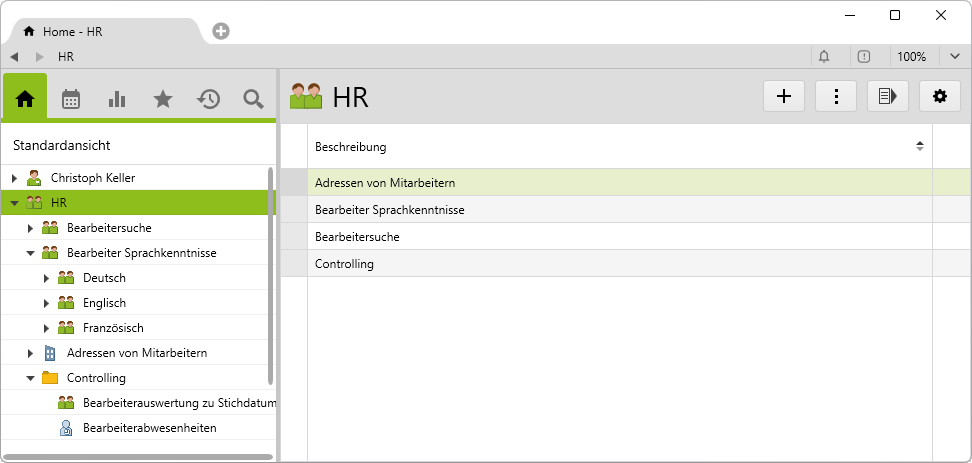Open the gear settings button

pyautogui.click(x=939, y=96)
